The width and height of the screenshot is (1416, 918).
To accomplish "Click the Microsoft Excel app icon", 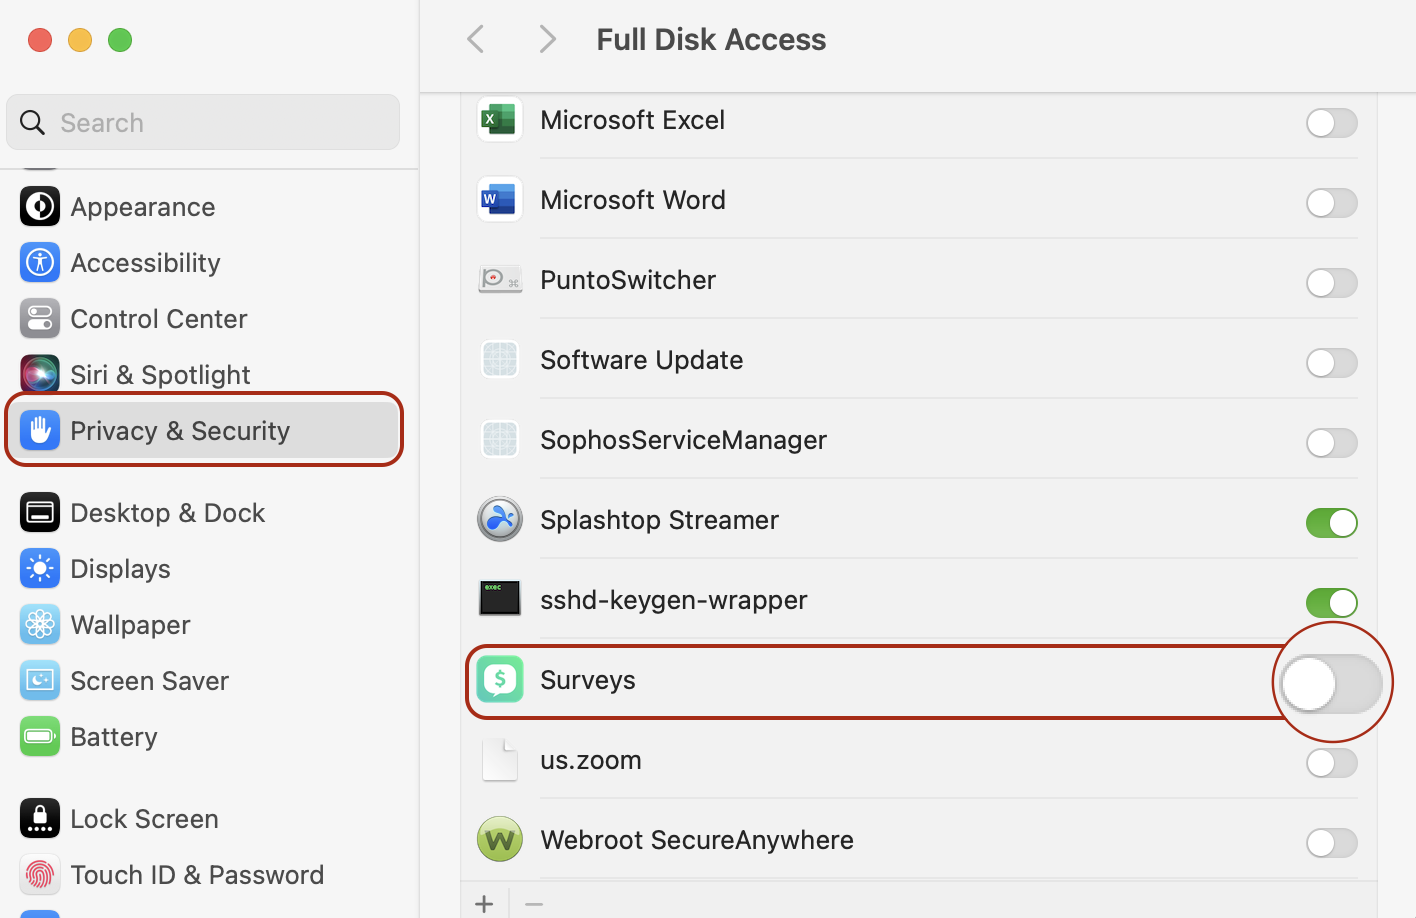I will (499, 120).
